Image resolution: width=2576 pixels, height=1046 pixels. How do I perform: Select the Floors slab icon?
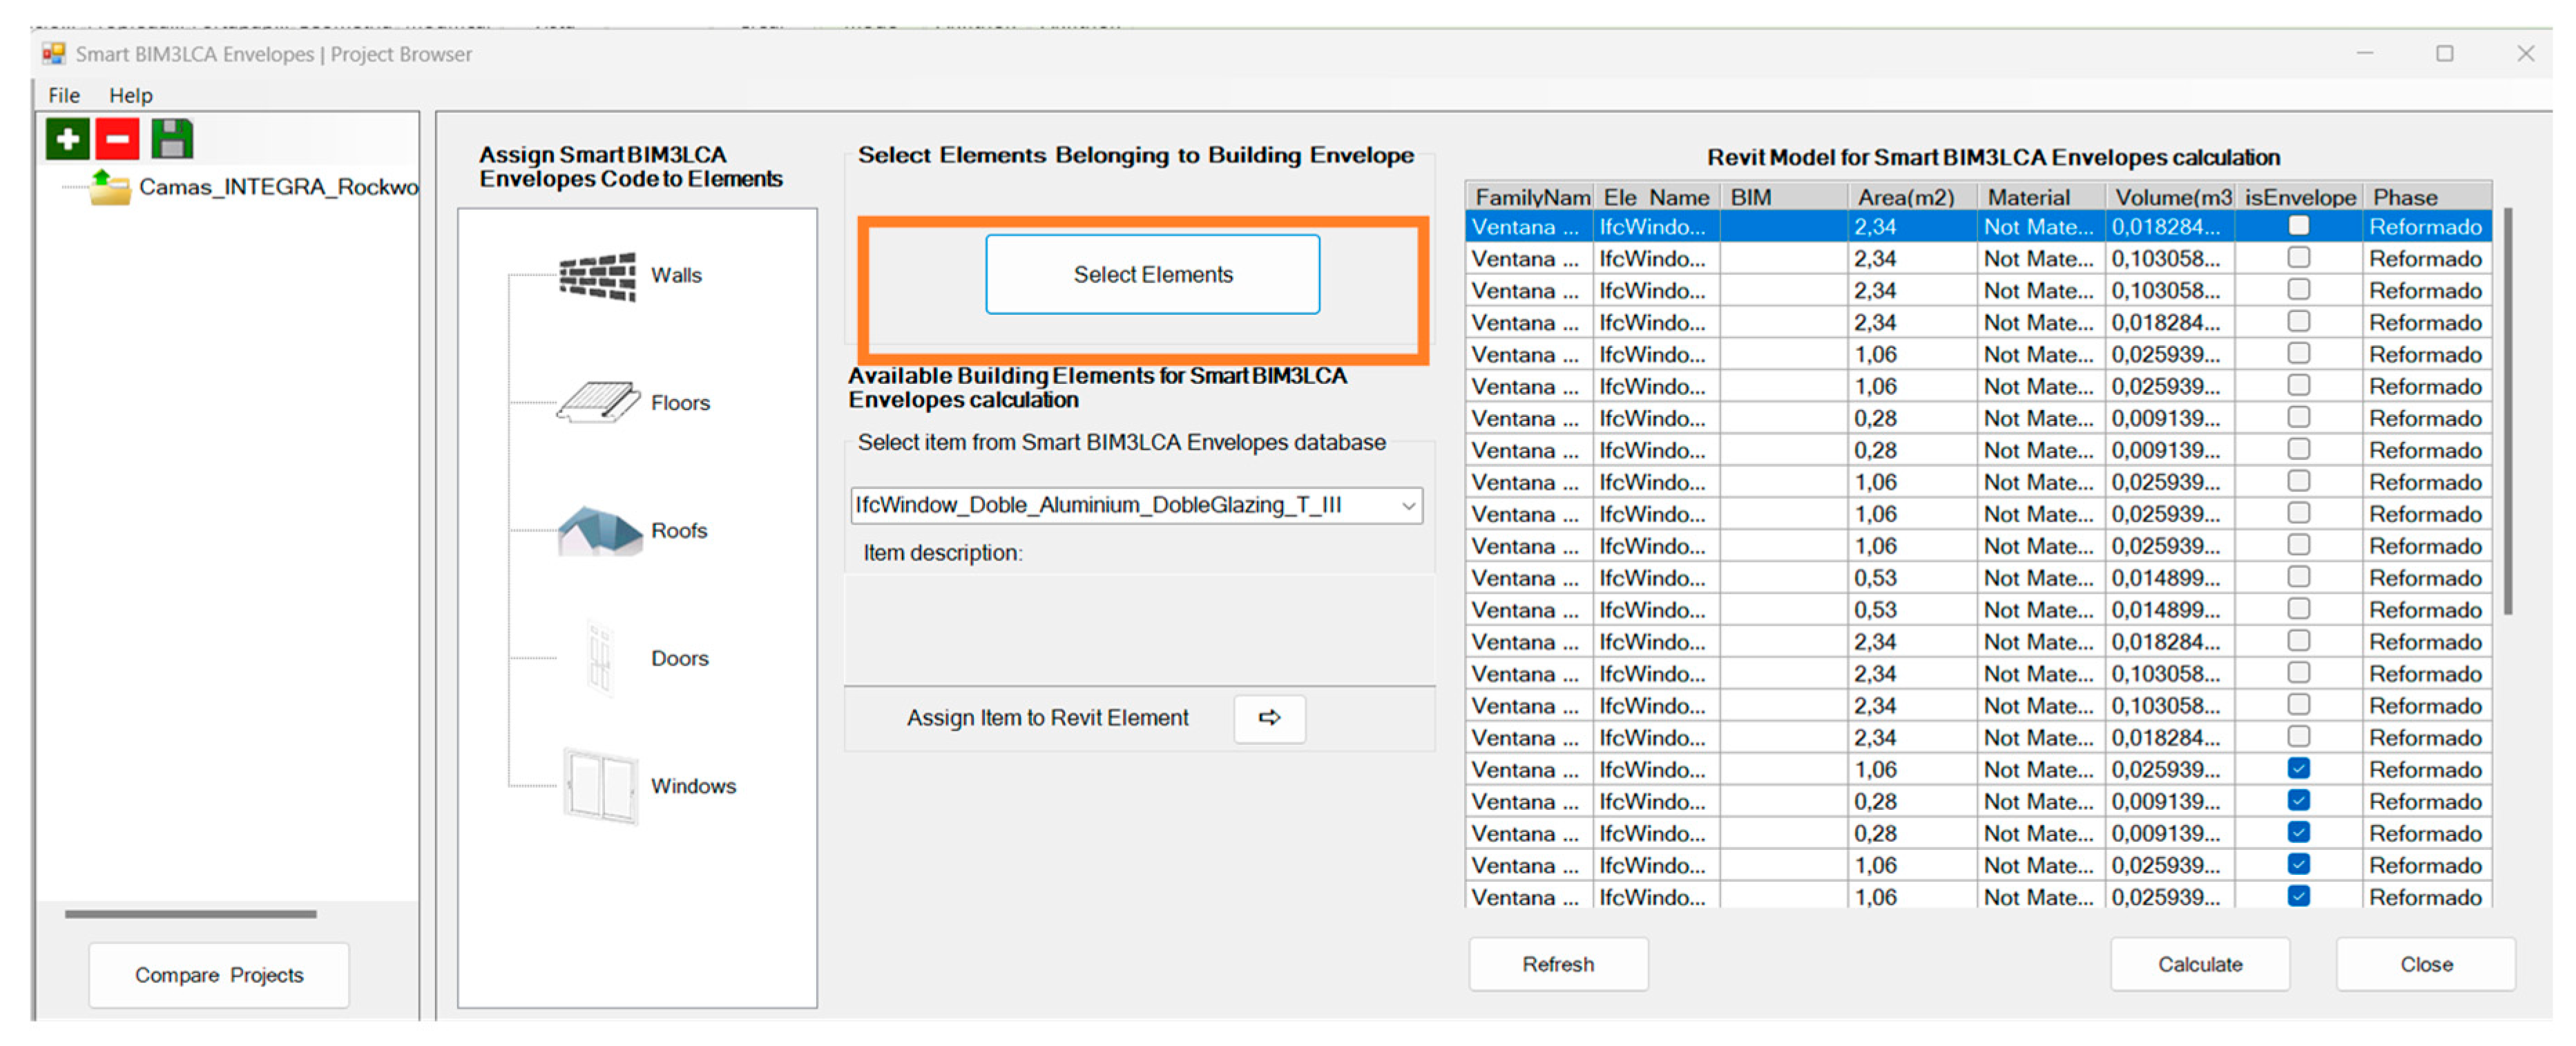pyautogui.click(x=598, y=403)
